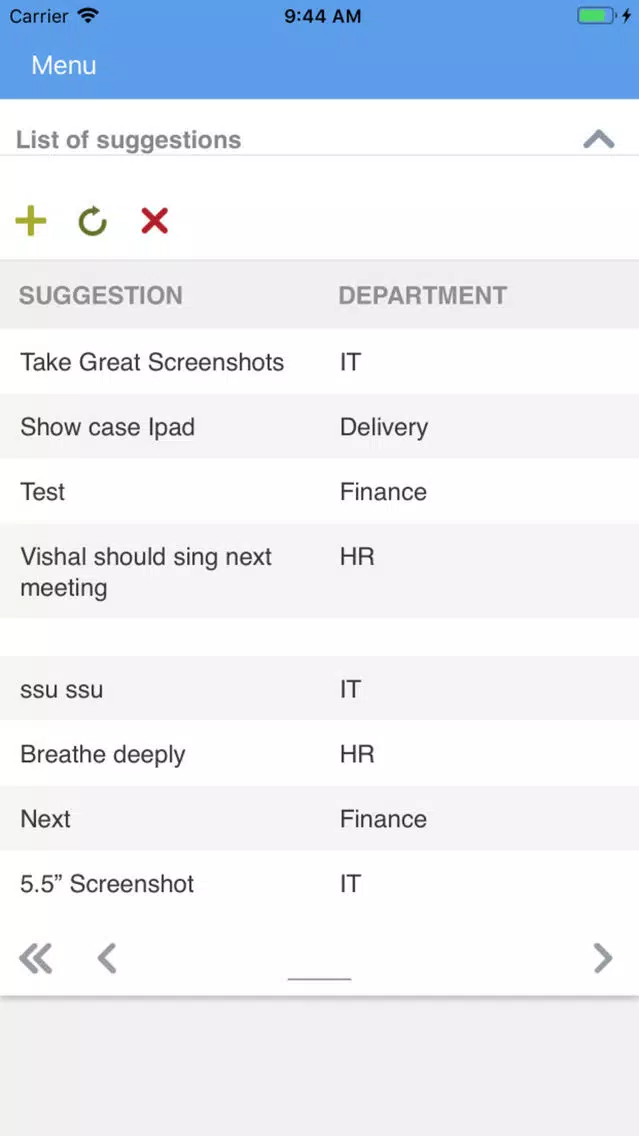Click the green refresh list icon

click(93, 222)
